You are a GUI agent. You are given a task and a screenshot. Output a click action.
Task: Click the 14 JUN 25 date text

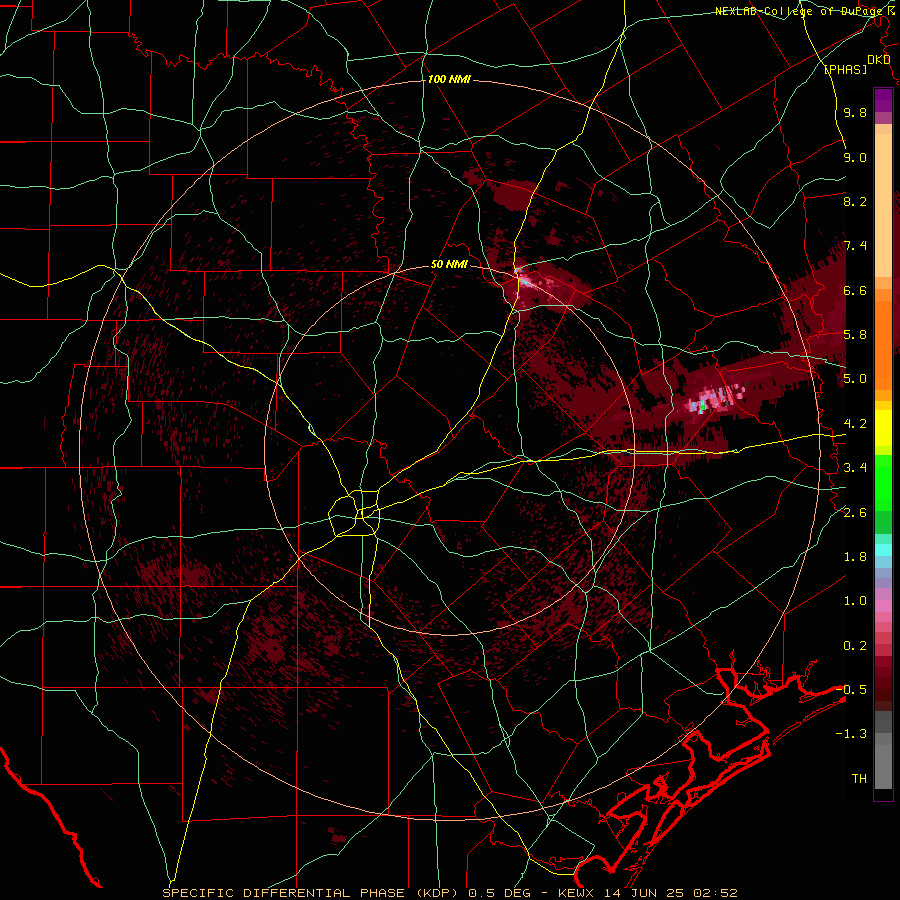[643, 893]
